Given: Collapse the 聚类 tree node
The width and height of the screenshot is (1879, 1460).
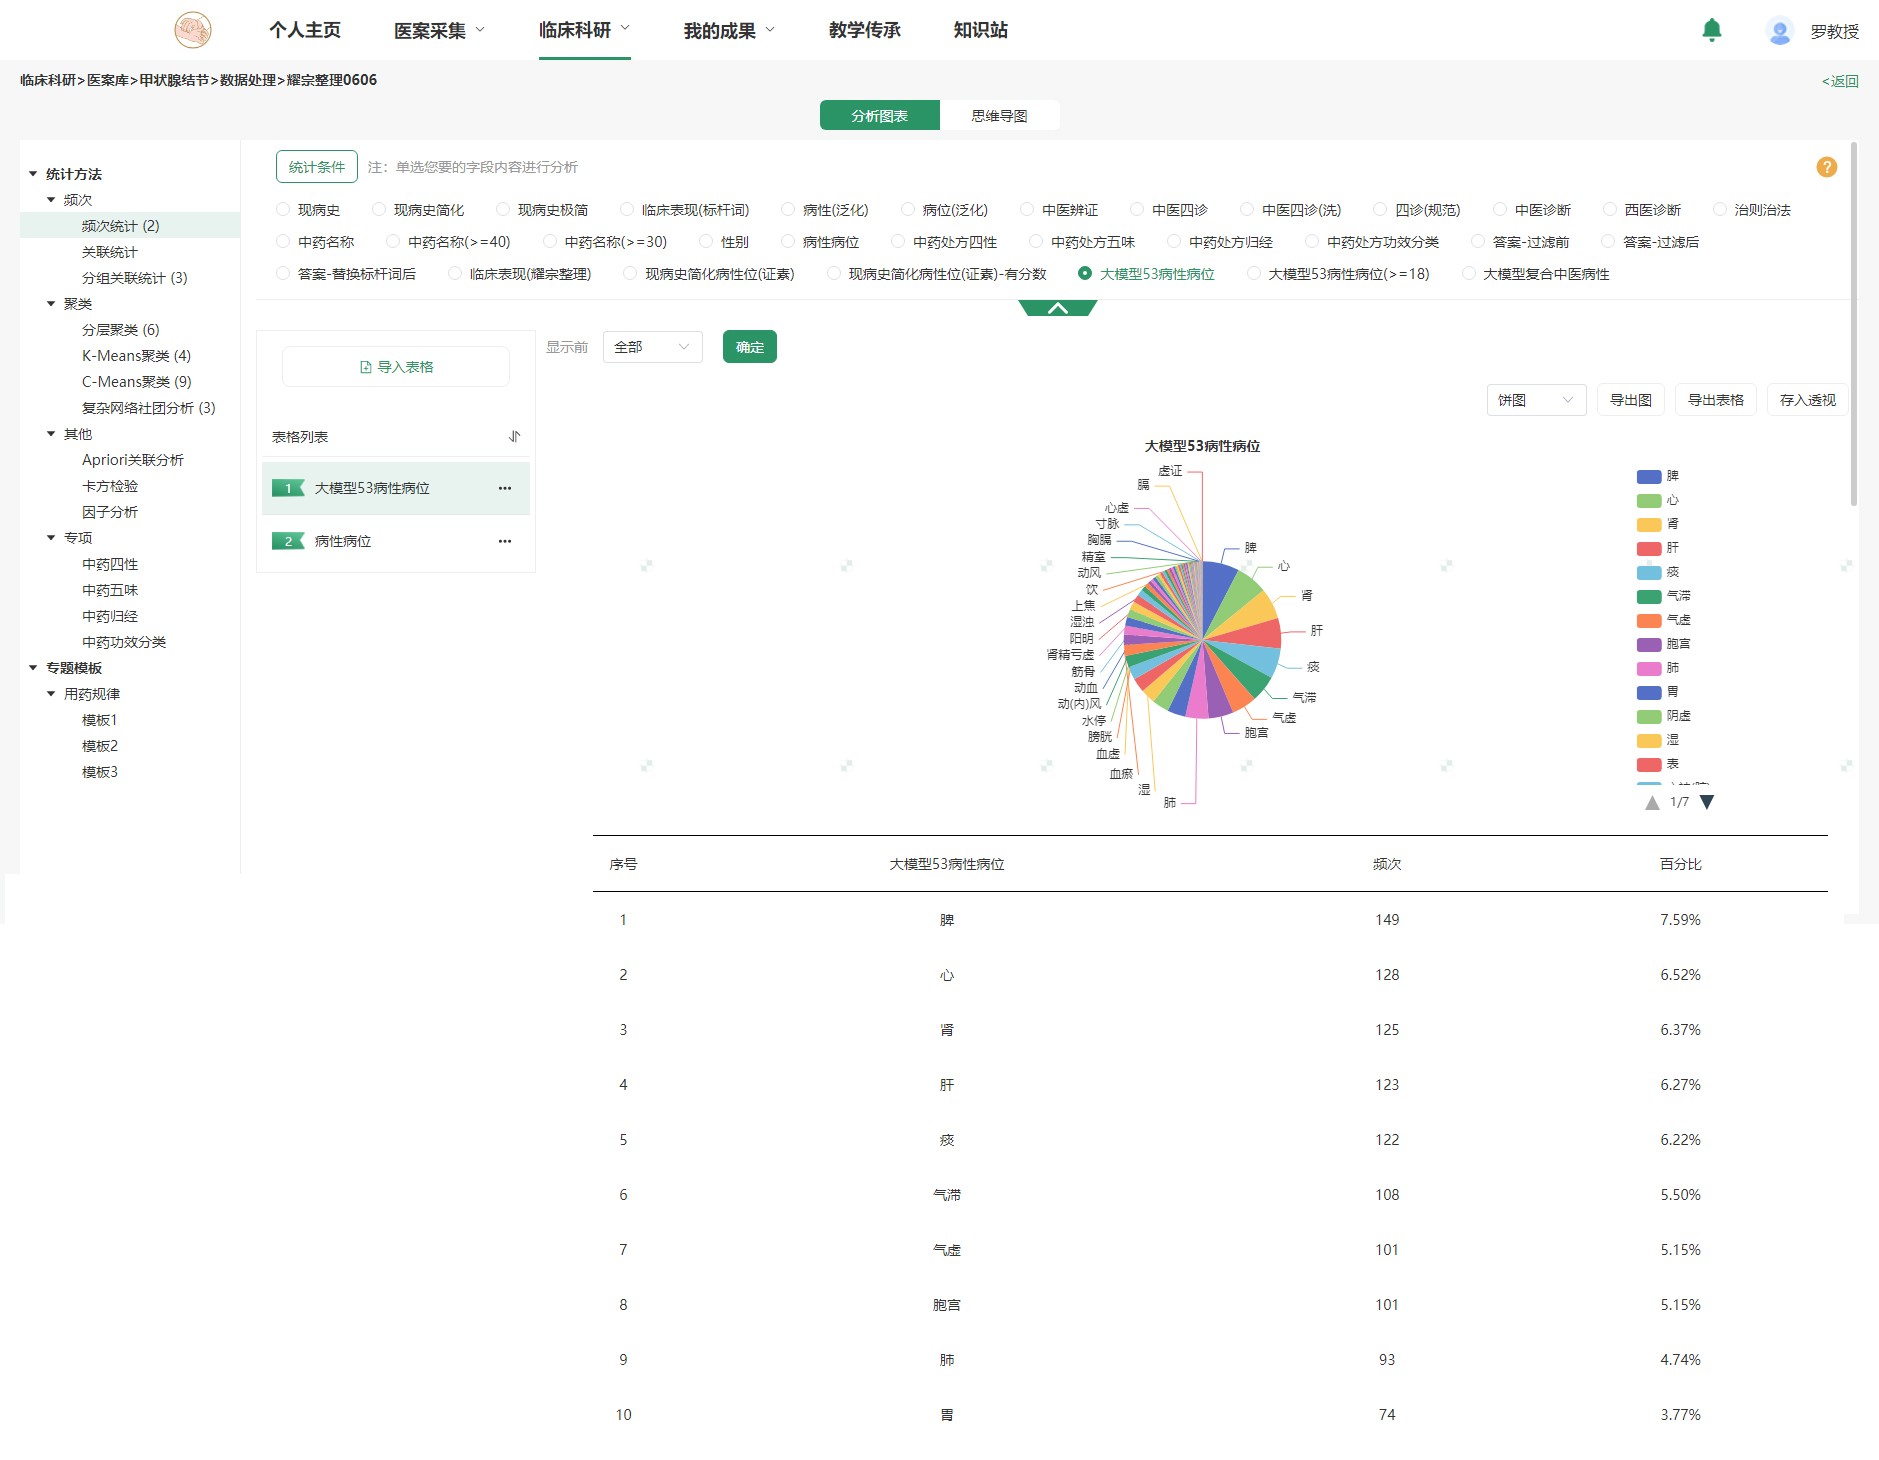Looking at the screenshot, I should pyautogui.click(x=51, y=304).
